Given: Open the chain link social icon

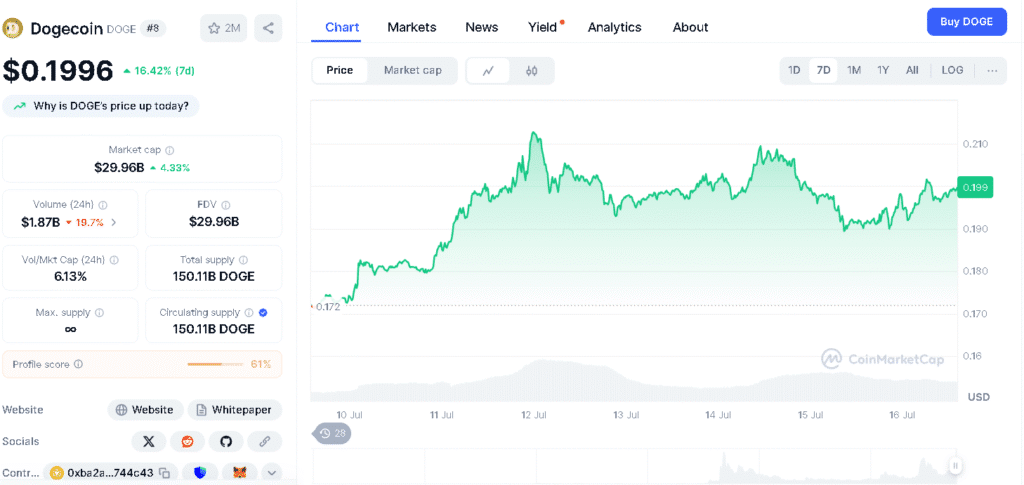Looking at the screenshot, I should point(264,442).
